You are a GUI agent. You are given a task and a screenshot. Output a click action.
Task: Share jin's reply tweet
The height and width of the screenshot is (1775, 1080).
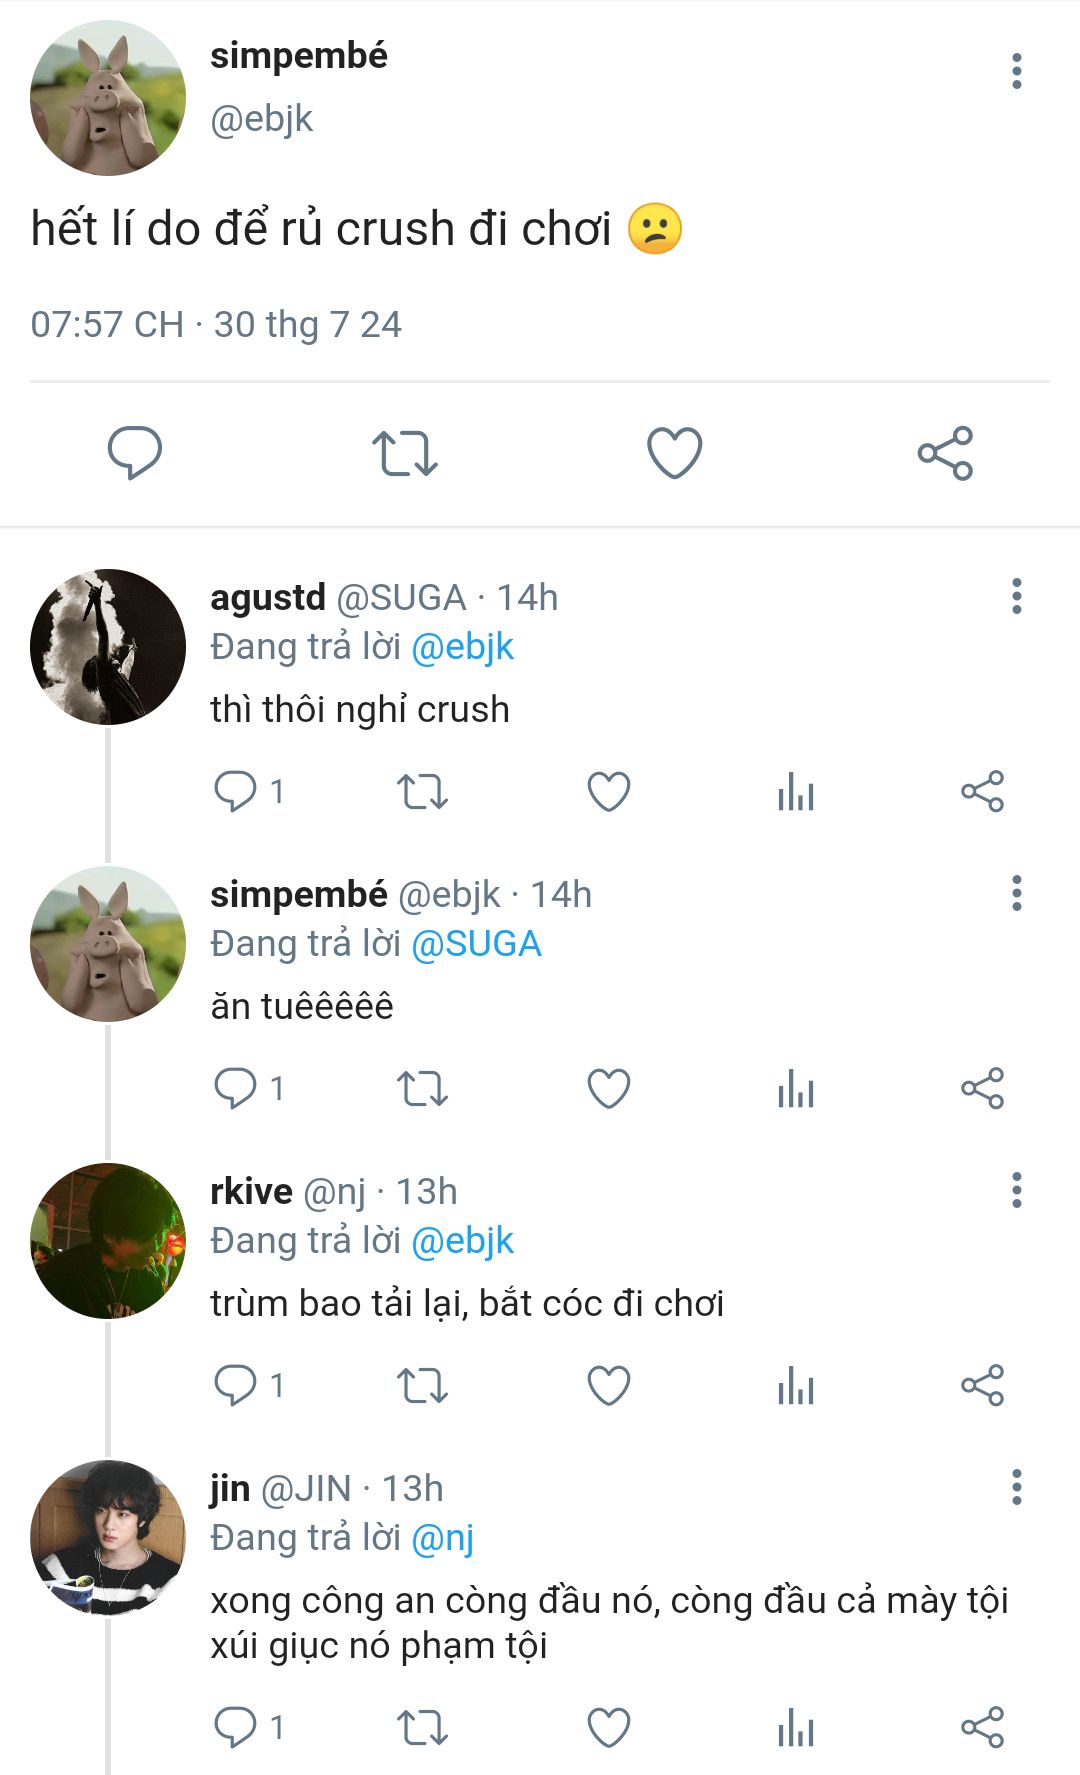click(x=982, y=1728)
